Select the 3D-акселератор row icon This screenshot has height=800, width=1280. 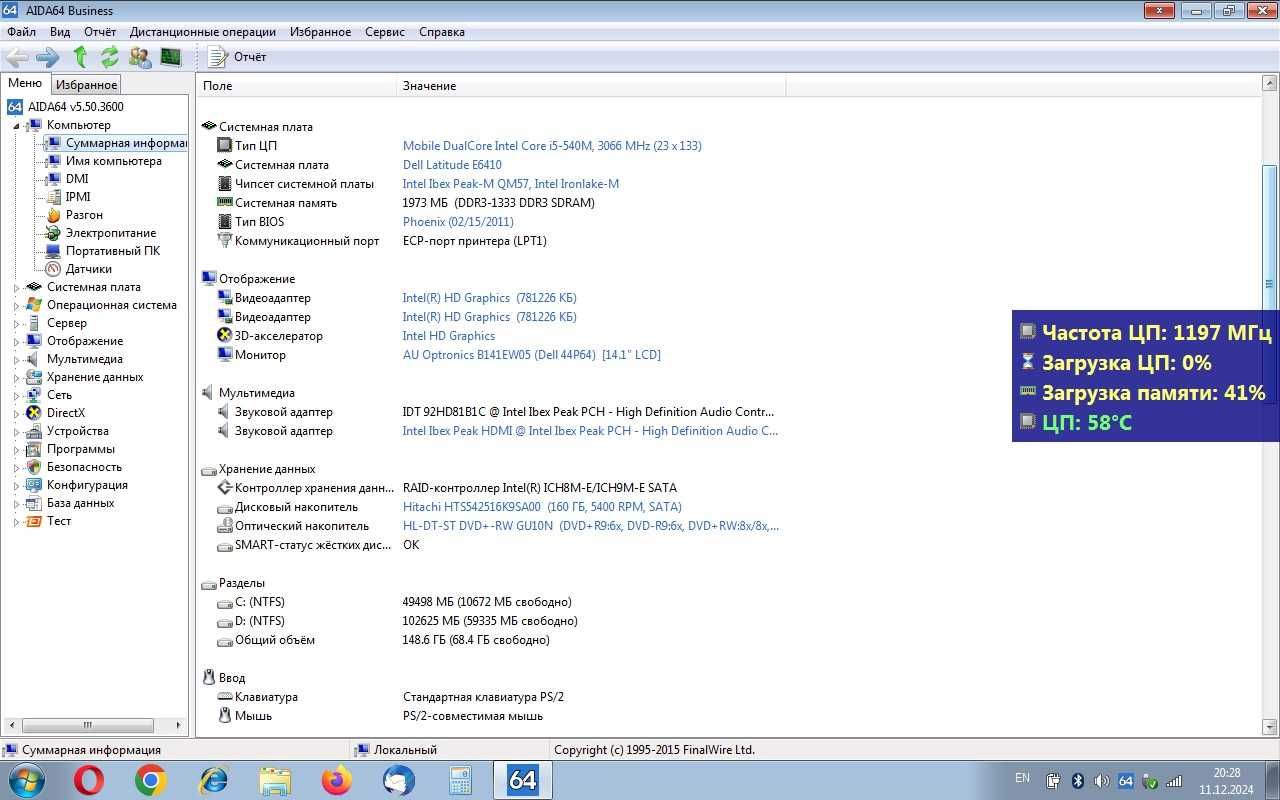tap(224, 336)
